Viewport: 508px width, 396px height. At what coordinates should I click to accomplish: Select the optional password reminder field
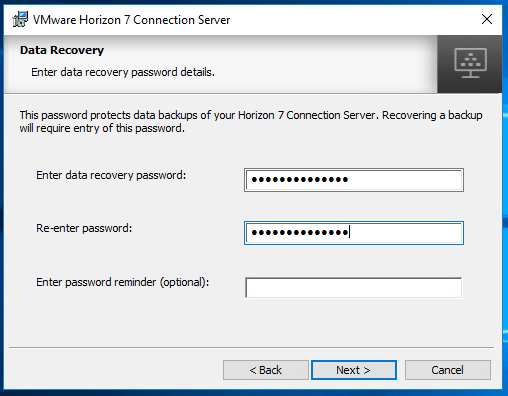click(x=354, y=287)
